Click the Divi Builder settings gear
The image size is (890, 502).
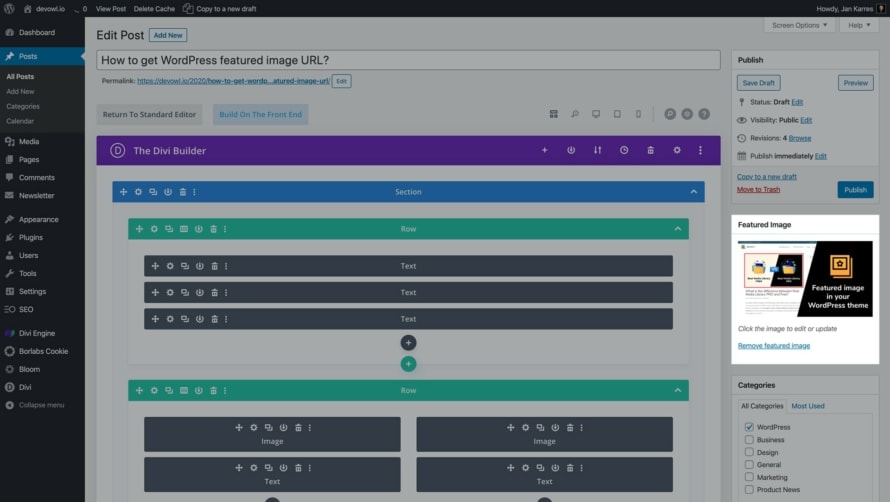click(677, 150)
